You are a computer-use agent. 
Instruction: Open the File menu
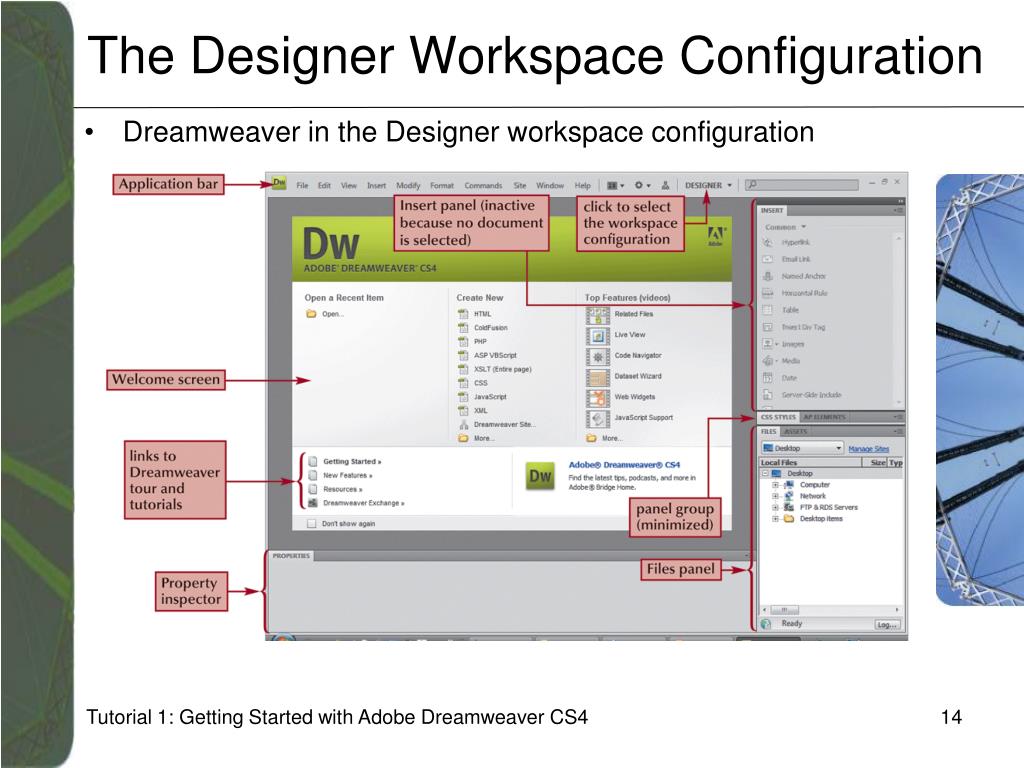click(302, 185)
